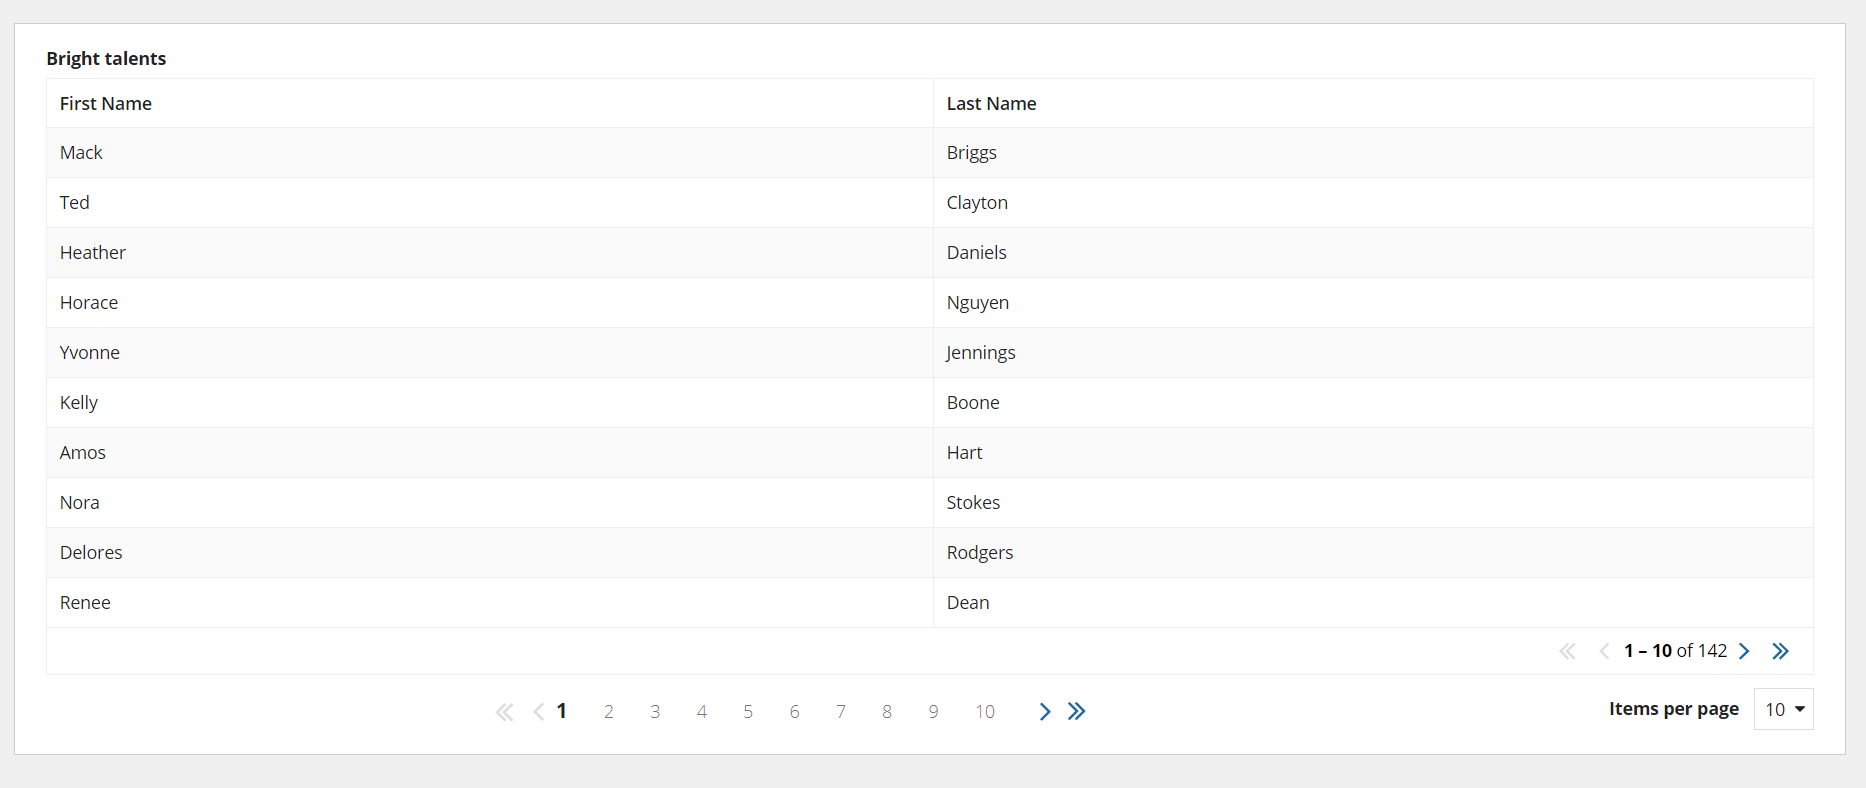Go to next page in grid pager
This screenshot has height=788, width=1866.
point(1744,651)
